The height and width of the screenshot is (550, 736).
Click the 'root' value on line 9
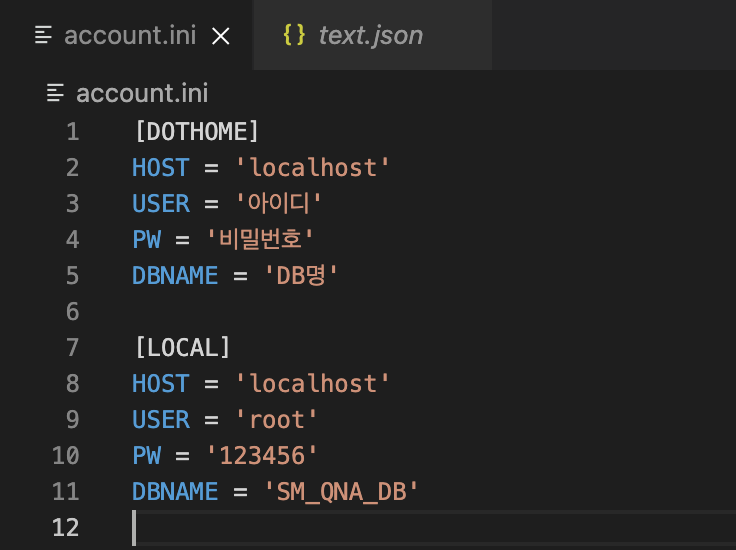pos(276,420)
